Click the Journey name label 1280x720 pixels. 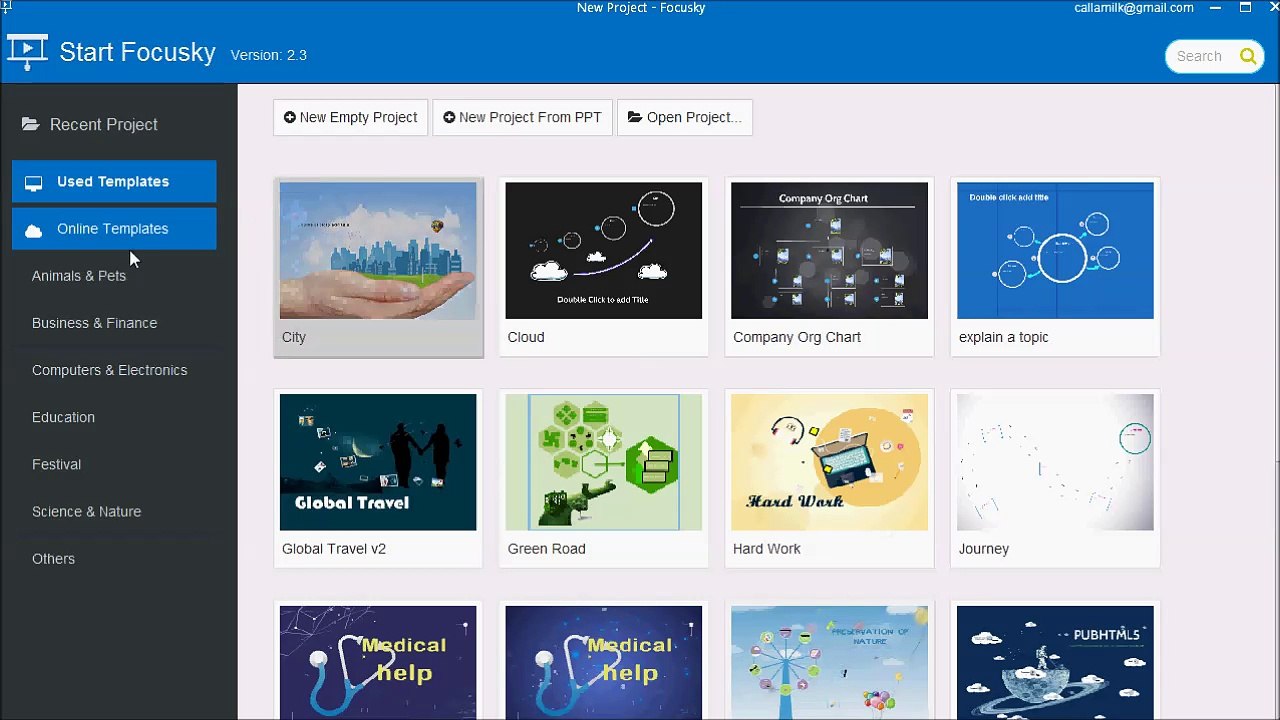984,549
